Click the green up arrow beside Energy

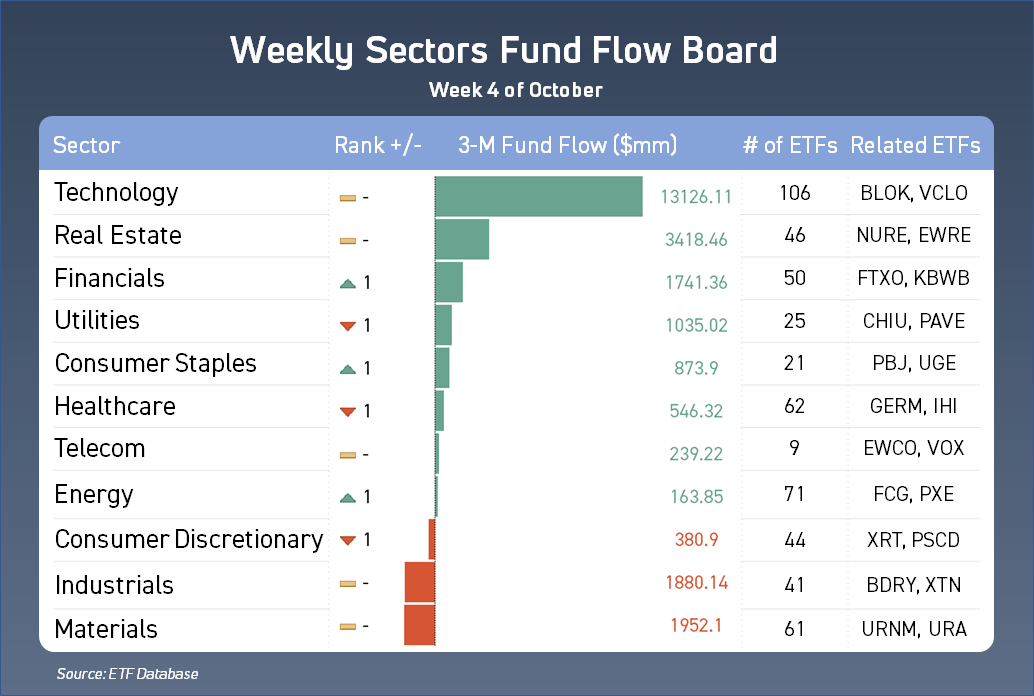tap(348, 497)
